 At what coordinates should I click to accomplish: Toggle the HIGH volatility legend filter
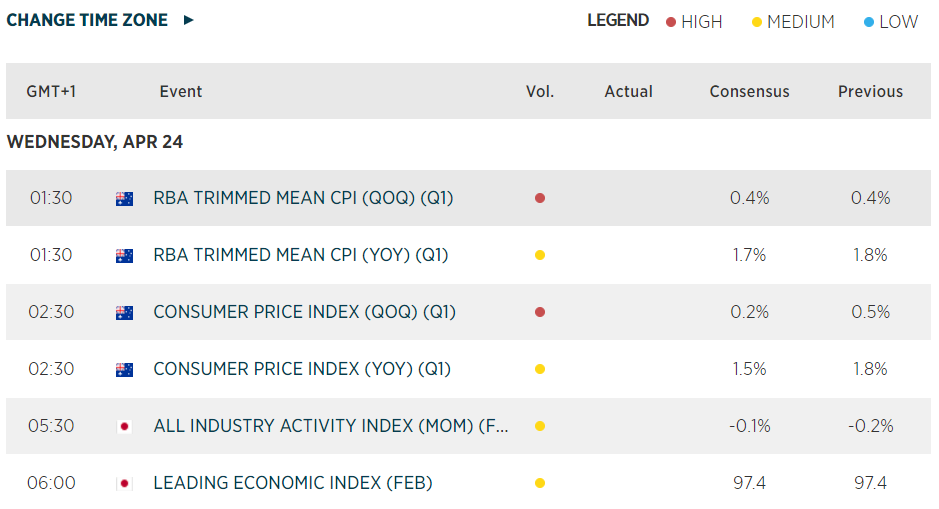(694, 22)
